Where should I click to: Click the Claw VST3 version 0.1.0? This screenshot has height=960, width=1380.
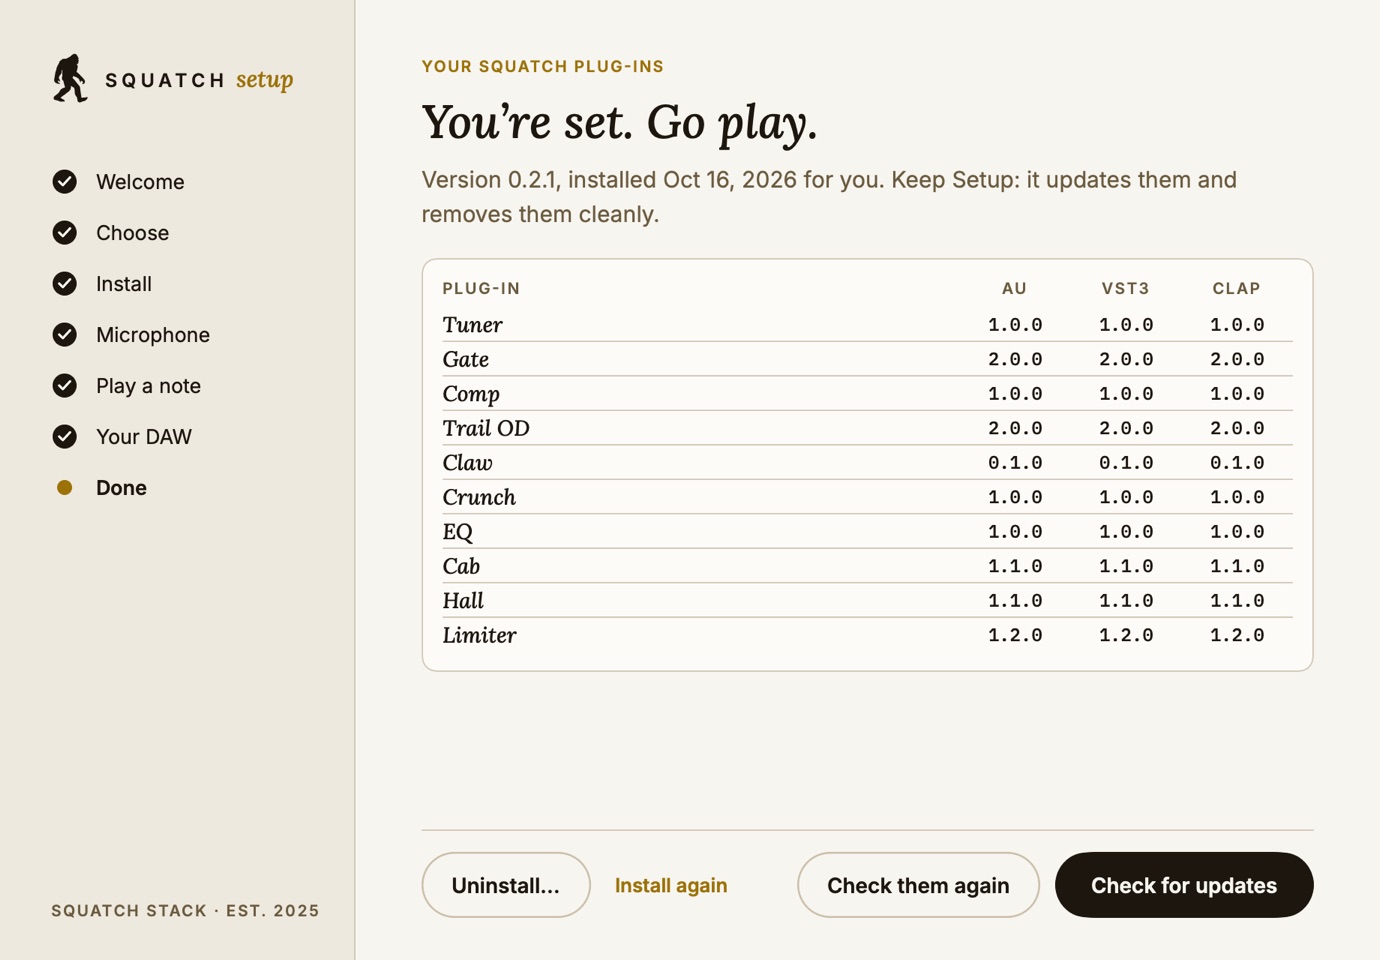tap(1126, 463)
